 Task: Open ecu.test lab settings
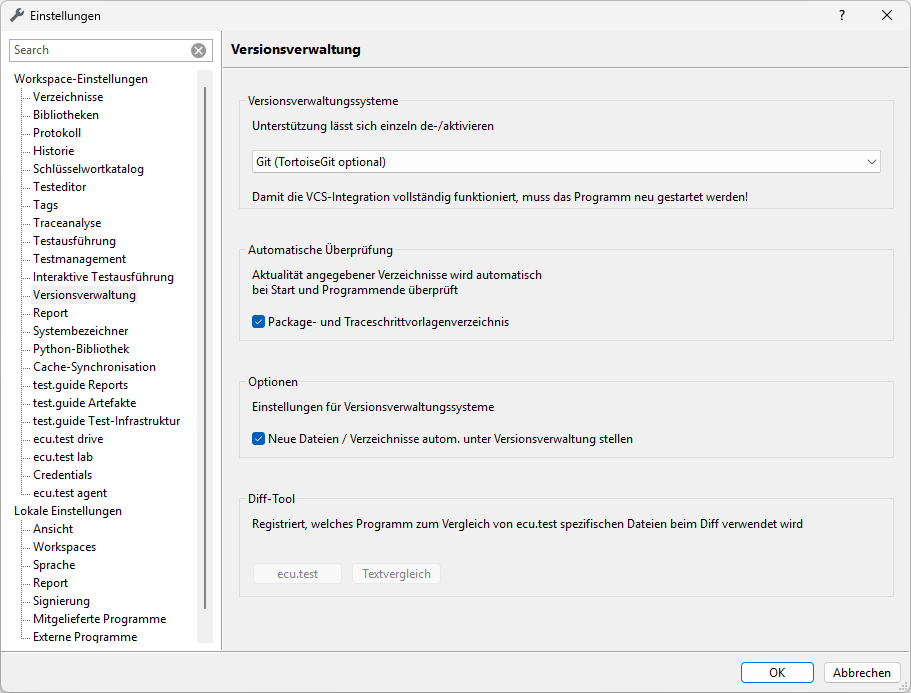click(63, 457)
